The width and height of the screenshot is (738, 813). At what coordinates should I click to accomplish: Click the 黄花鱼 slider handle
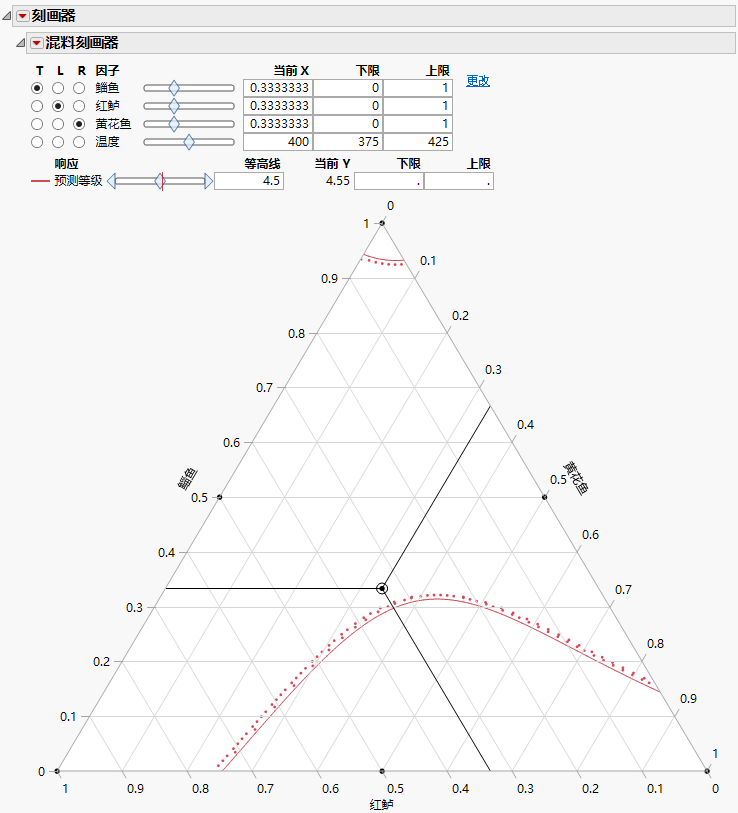point(174,124)
